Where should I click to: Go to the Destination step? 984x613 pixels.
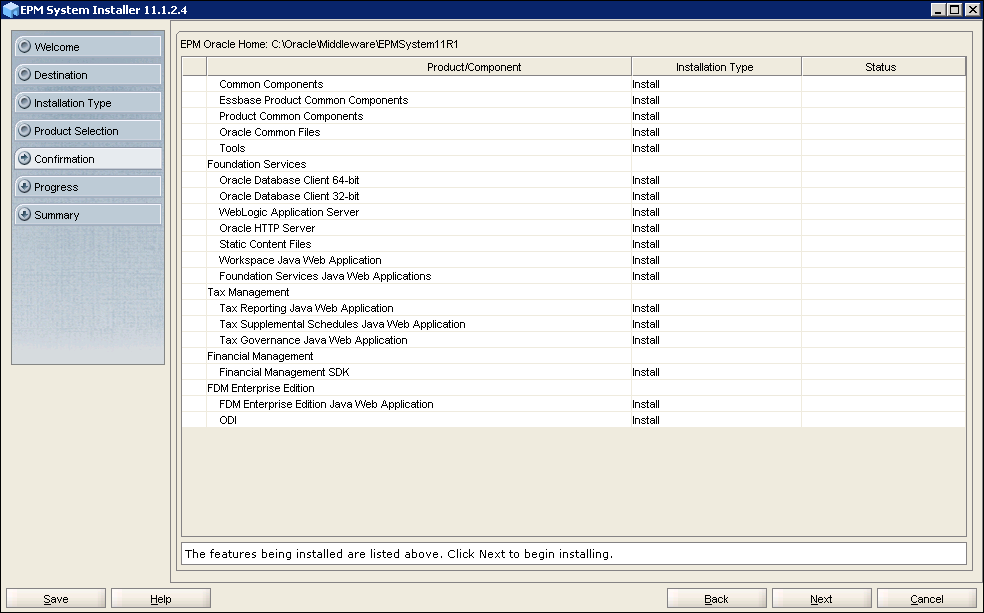[88, 74]
